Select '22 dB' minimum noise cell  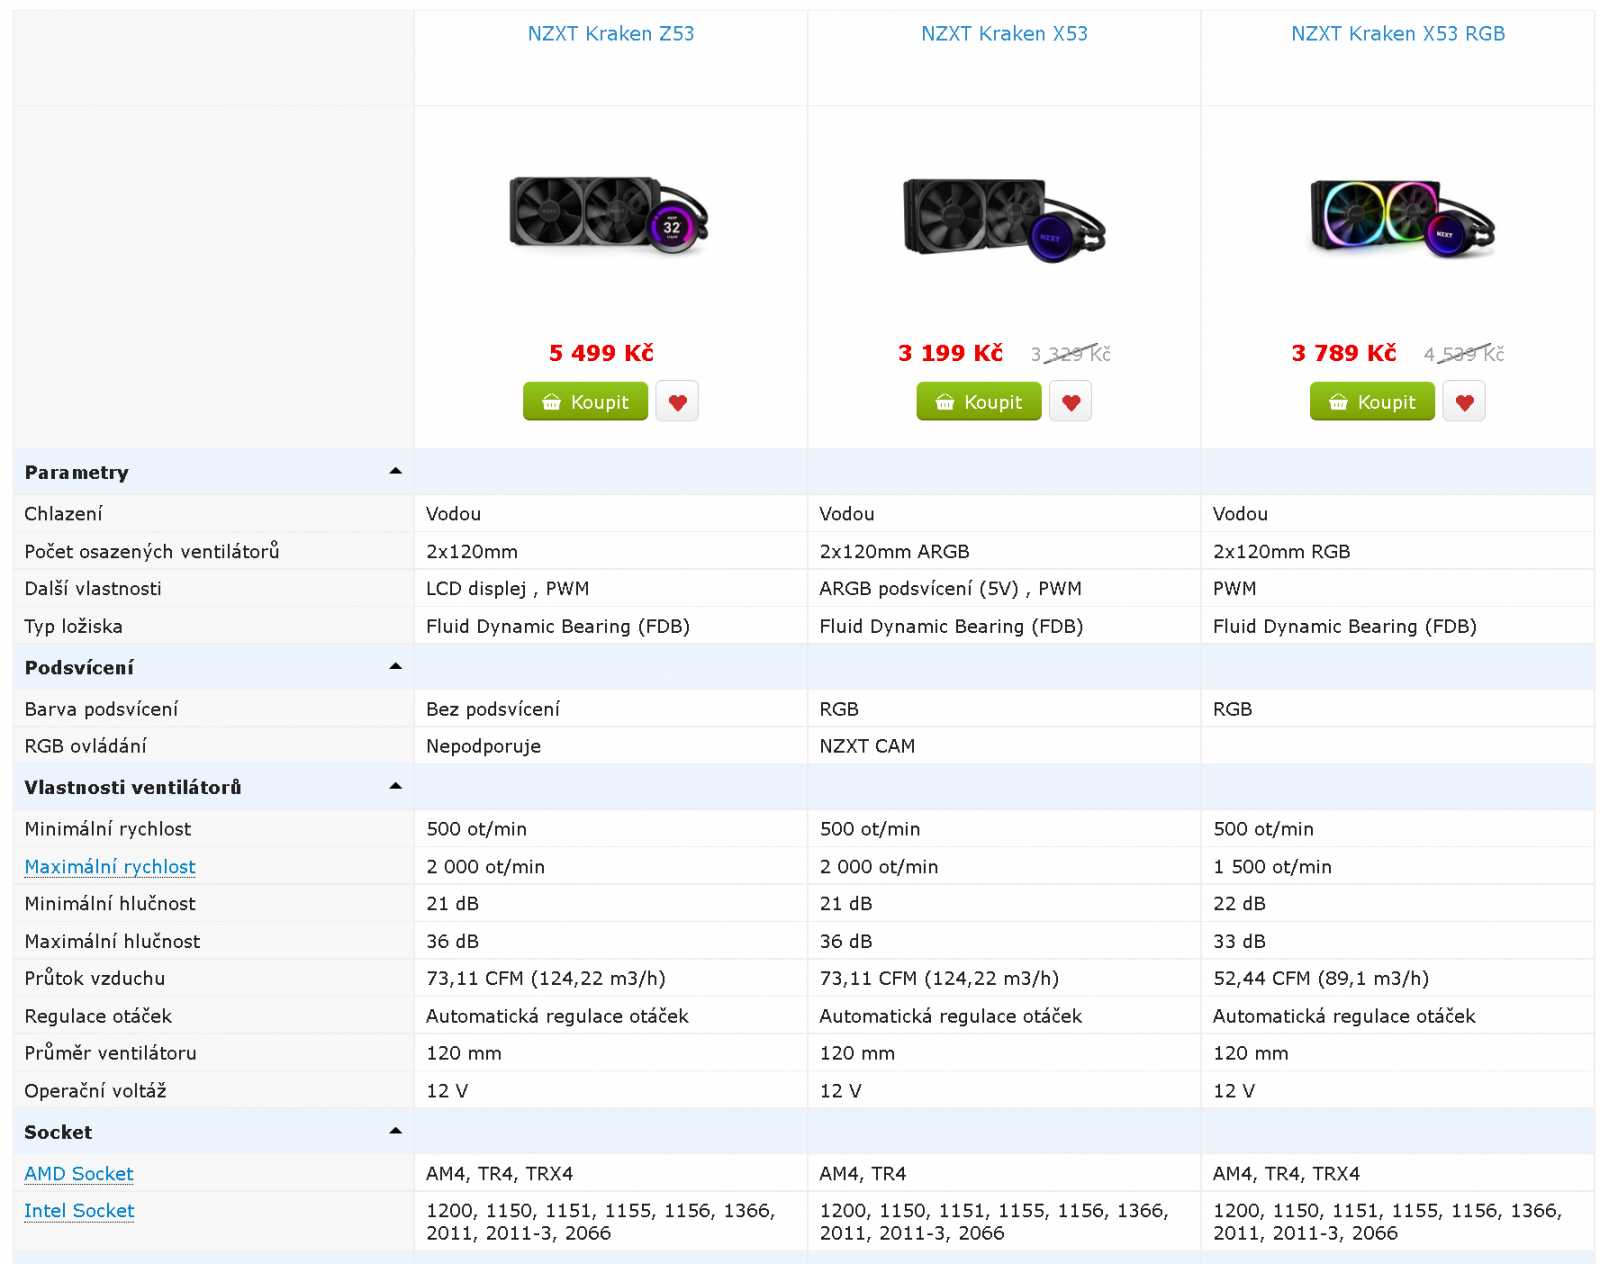click(1398, 904)
